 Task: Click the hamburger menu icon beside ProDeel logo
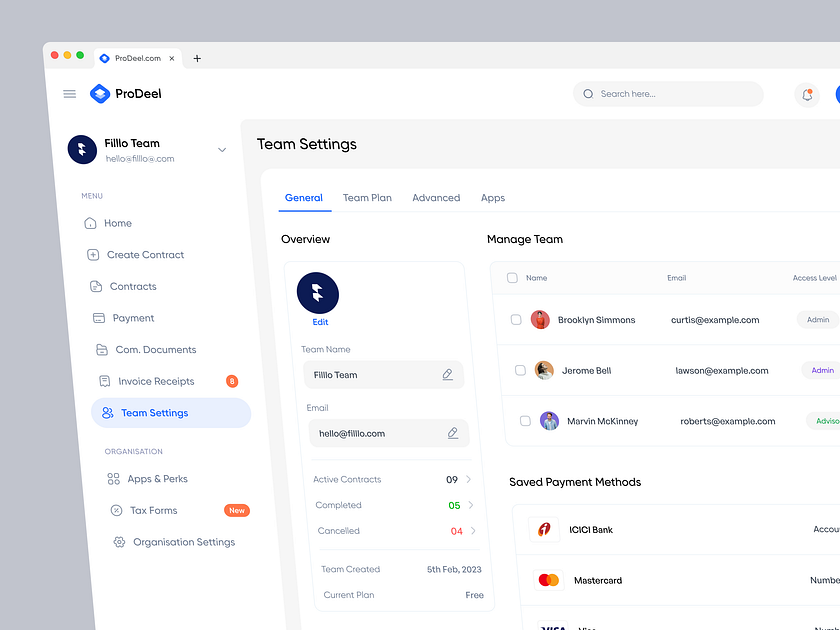click(x=69, y=93)
